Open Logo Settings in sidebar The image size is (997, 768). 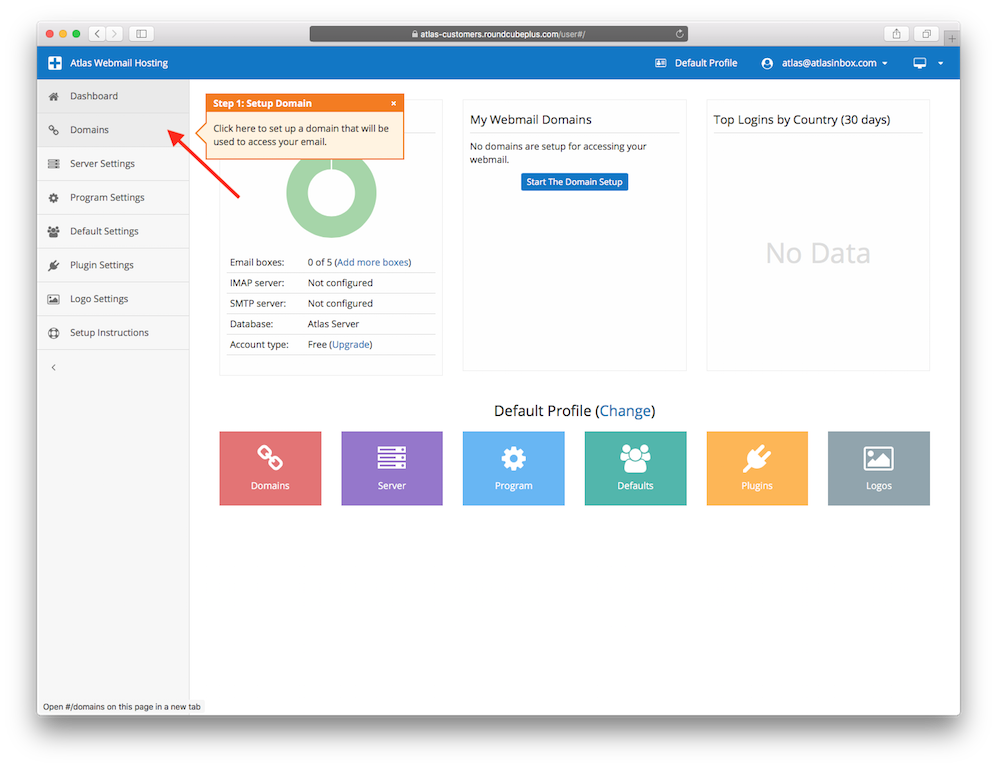tap(113, 299)
